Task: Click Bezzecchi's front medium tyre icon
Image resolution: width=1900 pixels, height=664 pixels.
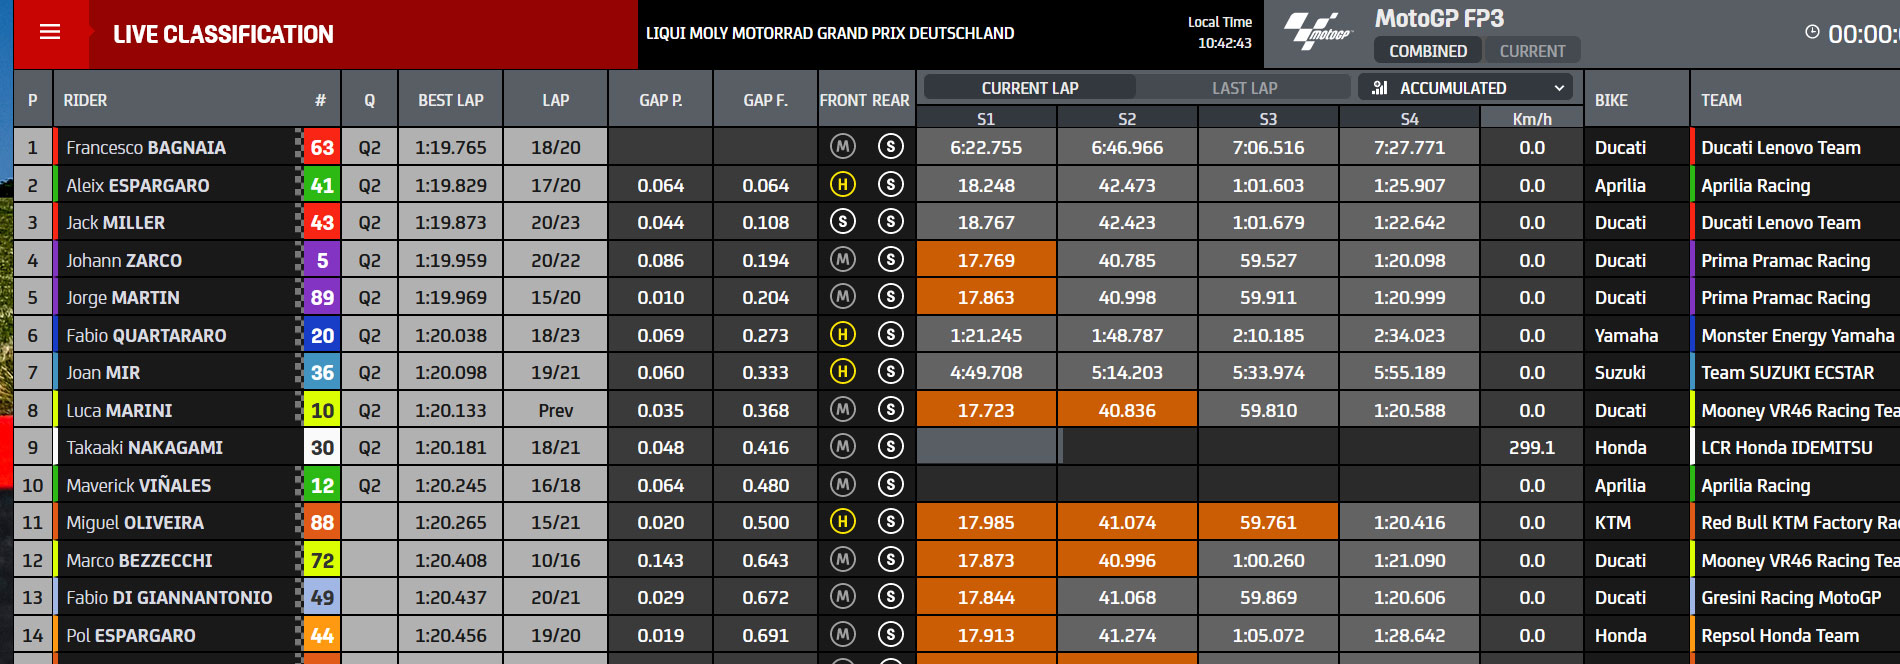Action: click(x=843, y=559)
